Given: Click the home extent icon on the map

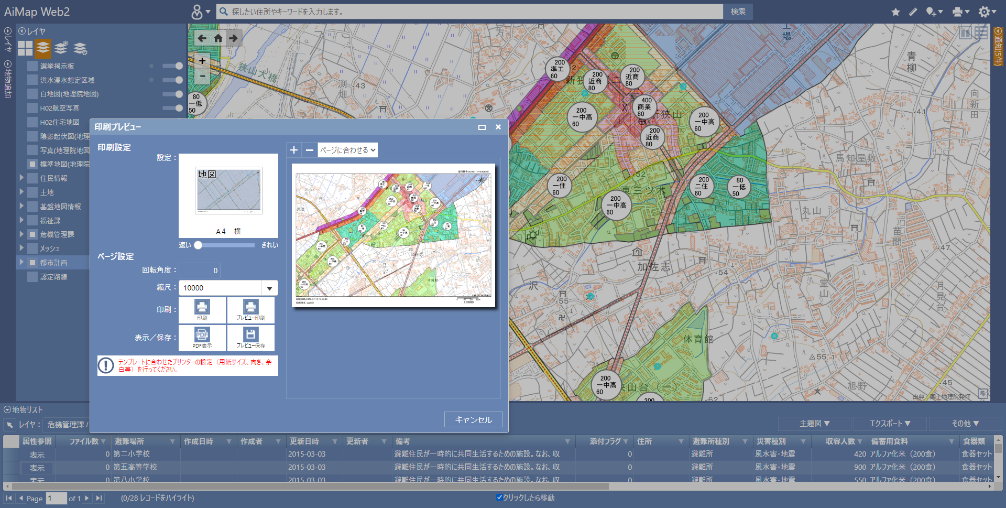Looking at the screenshot, I should (x=217, y=38).
